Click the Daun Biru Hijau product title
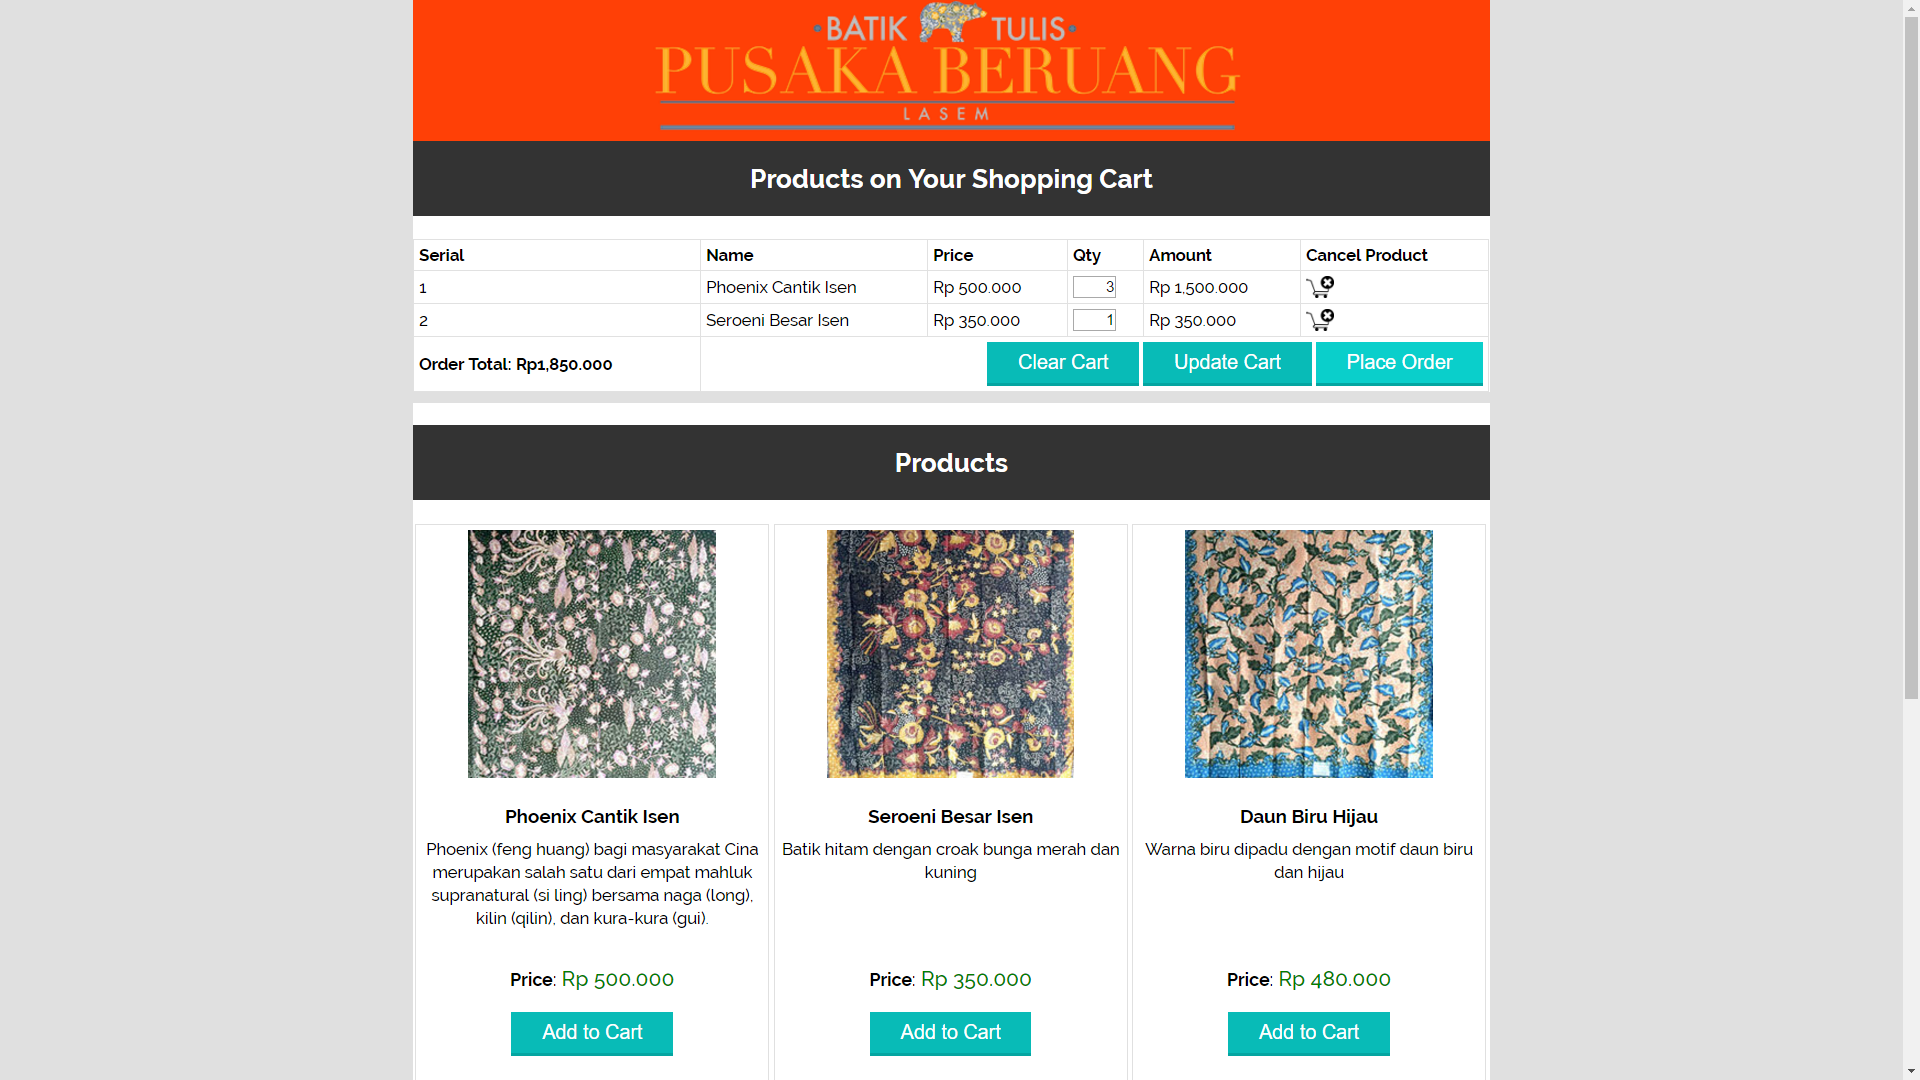1920x1080 pixels. (1308, 817)
